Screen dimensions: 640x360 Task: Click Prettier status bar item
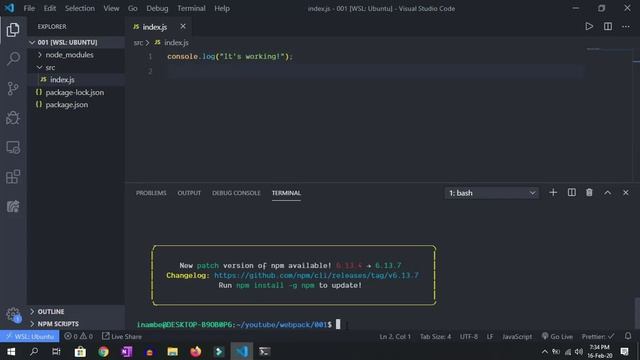598,336
